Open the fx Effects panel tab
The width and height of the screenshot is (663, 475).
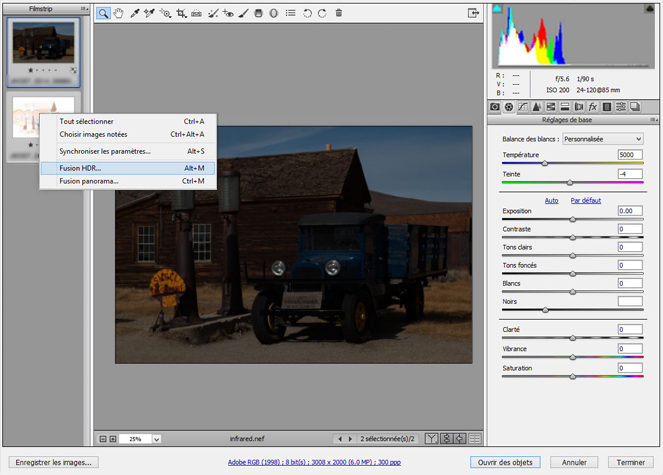(593, 106)
